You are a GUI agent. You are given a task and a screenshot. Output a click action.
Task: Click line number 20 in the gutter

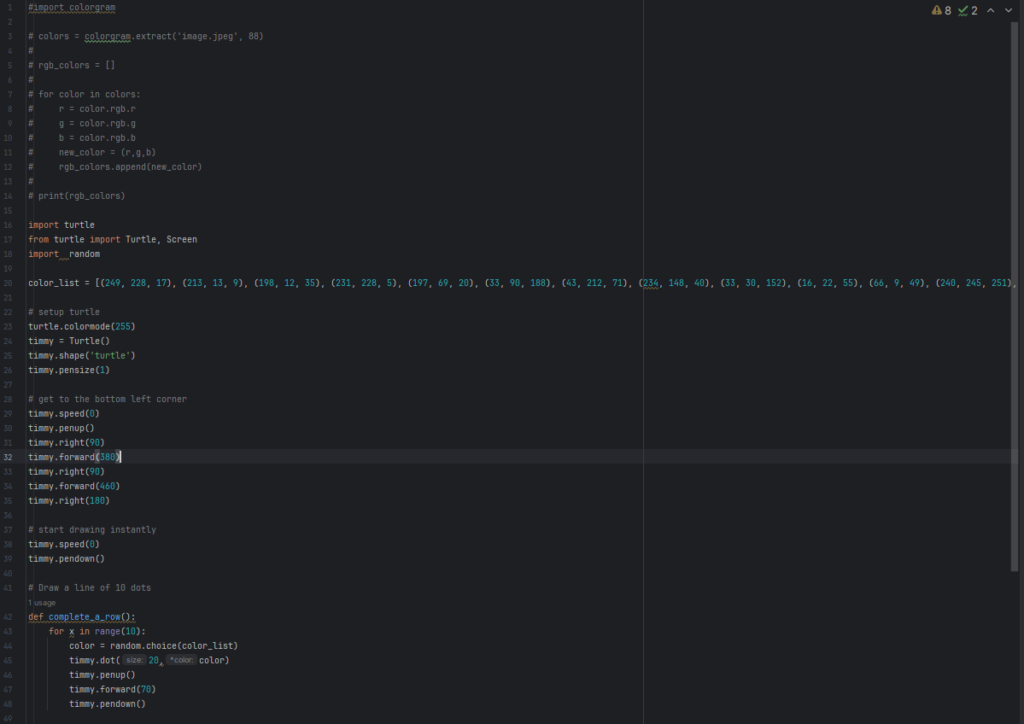coord(9,283)
